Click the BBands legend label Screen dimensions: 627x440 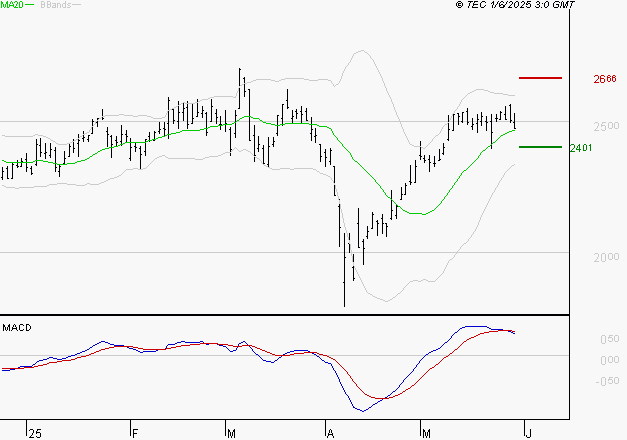pyautogui.click(x=56, y=5)
